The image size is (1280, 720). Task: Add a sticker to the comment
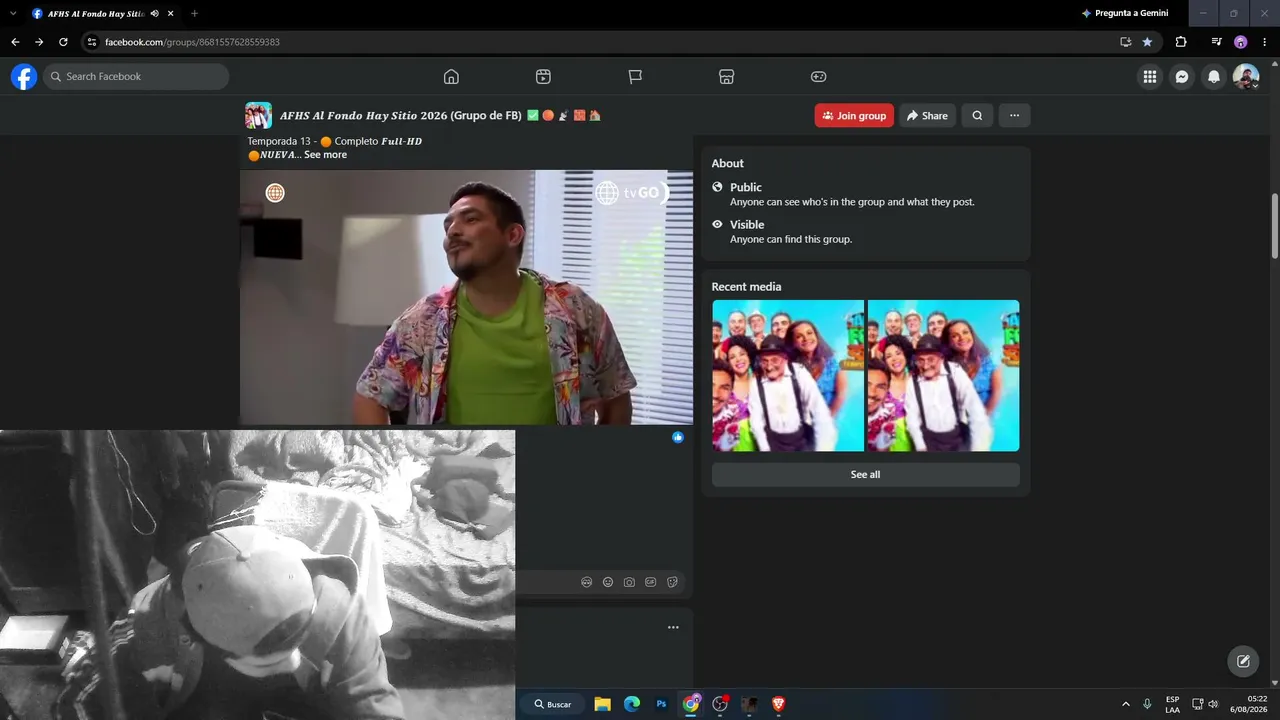(x=672, y=582)
